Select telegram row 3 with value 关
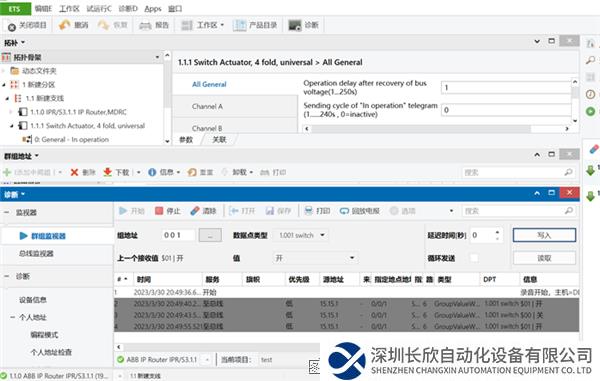 pyautogui.click(x=346, y=315)
